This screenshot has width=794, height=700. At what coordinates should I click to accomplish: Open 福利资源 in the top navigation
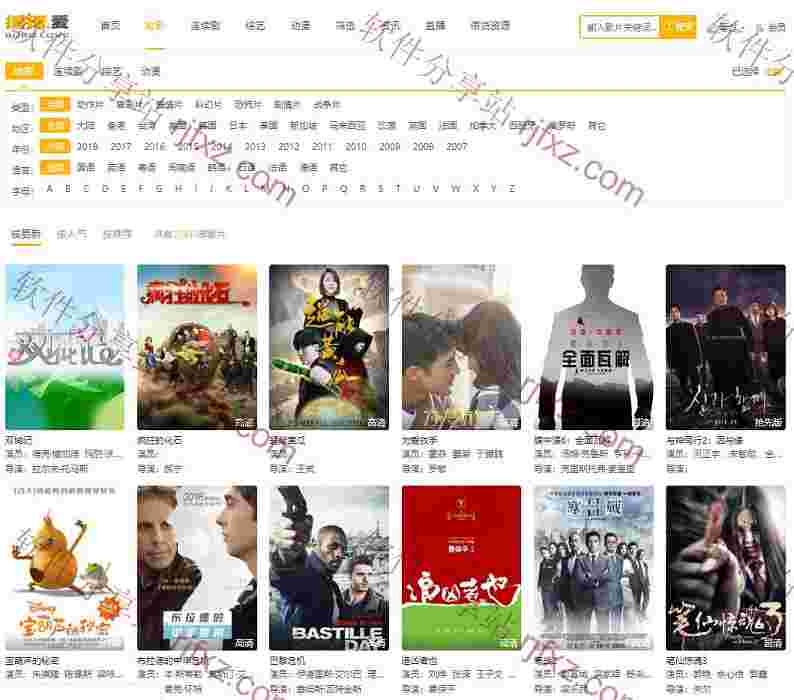tap(490, 26)
